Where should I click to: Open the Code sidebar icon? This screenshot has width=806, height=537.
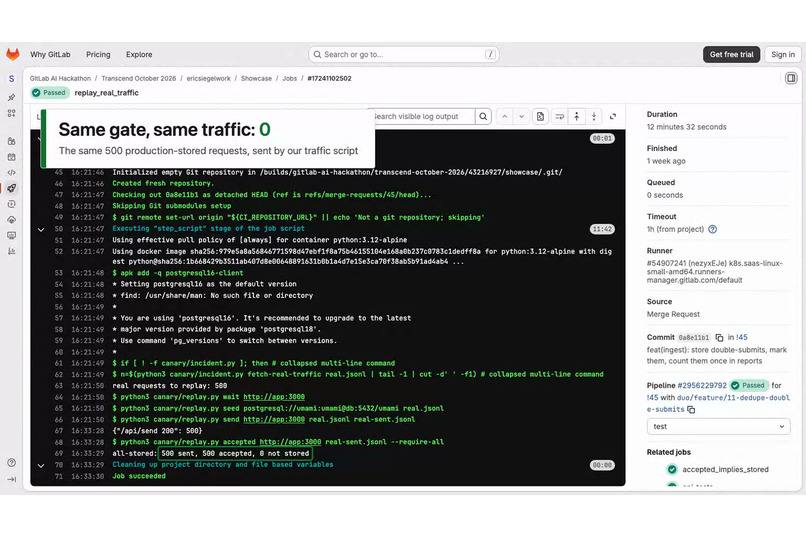click(x=11, y=172)
